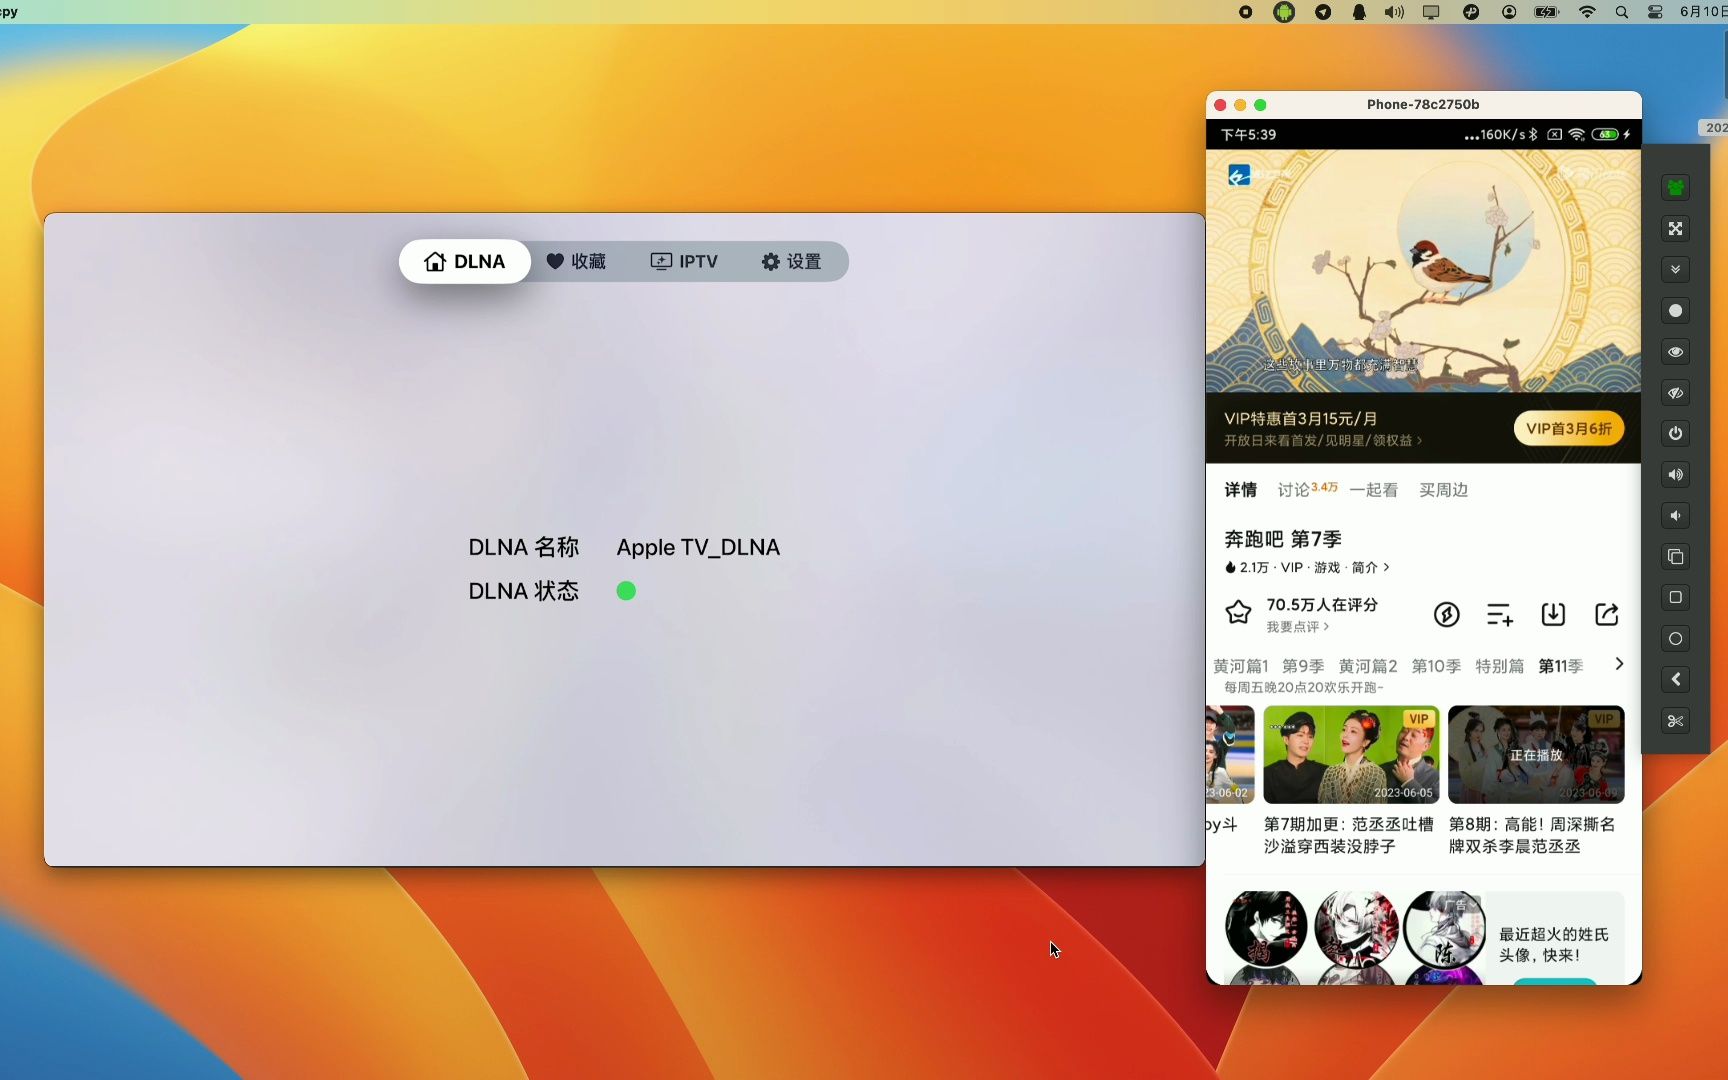Select season 黄河篇1

coord(1240,666)
